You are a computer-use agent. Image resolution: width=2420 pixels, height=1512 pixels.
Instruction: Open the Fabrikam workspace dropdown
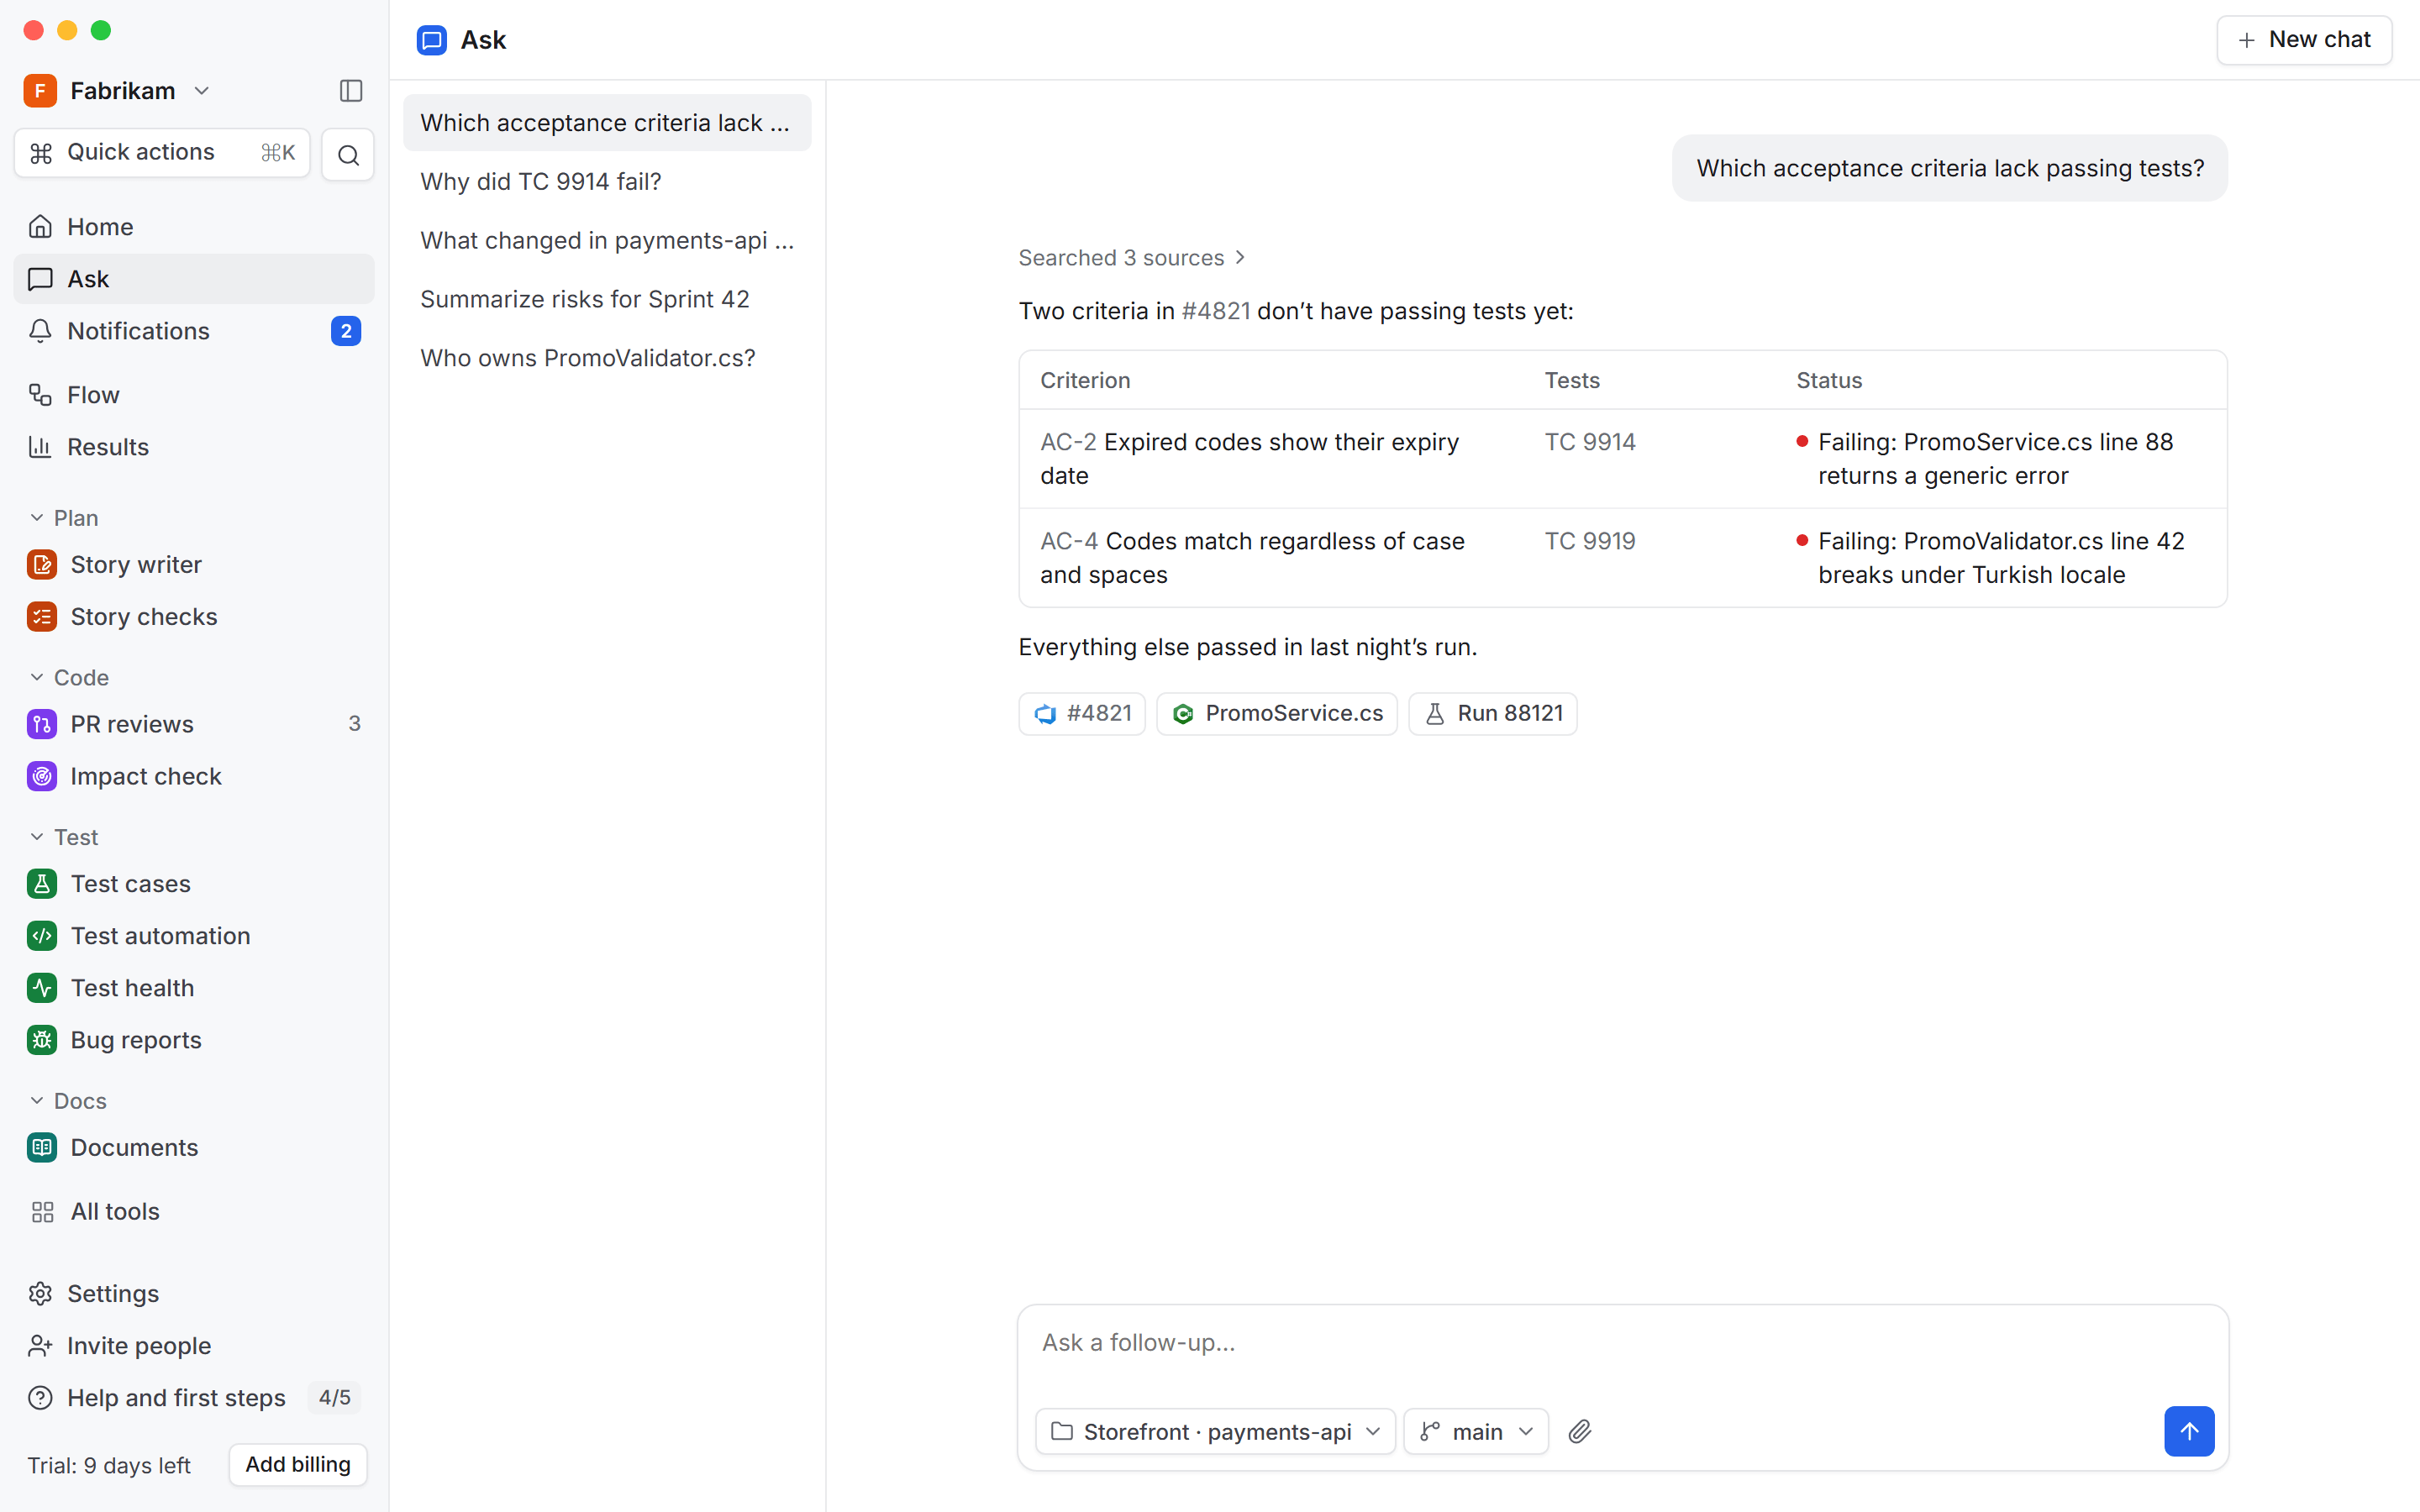[118, 91]
